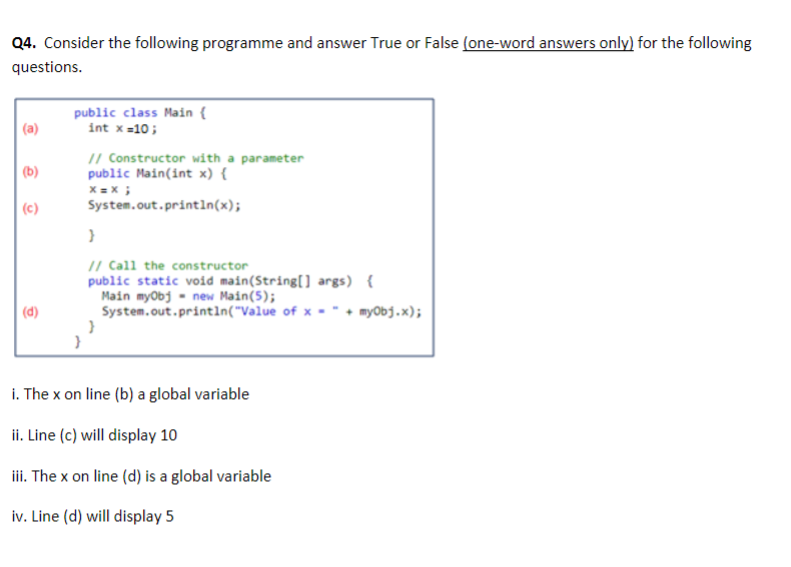Click 'System.out.println(x);' code line

(x=164, y=205)
